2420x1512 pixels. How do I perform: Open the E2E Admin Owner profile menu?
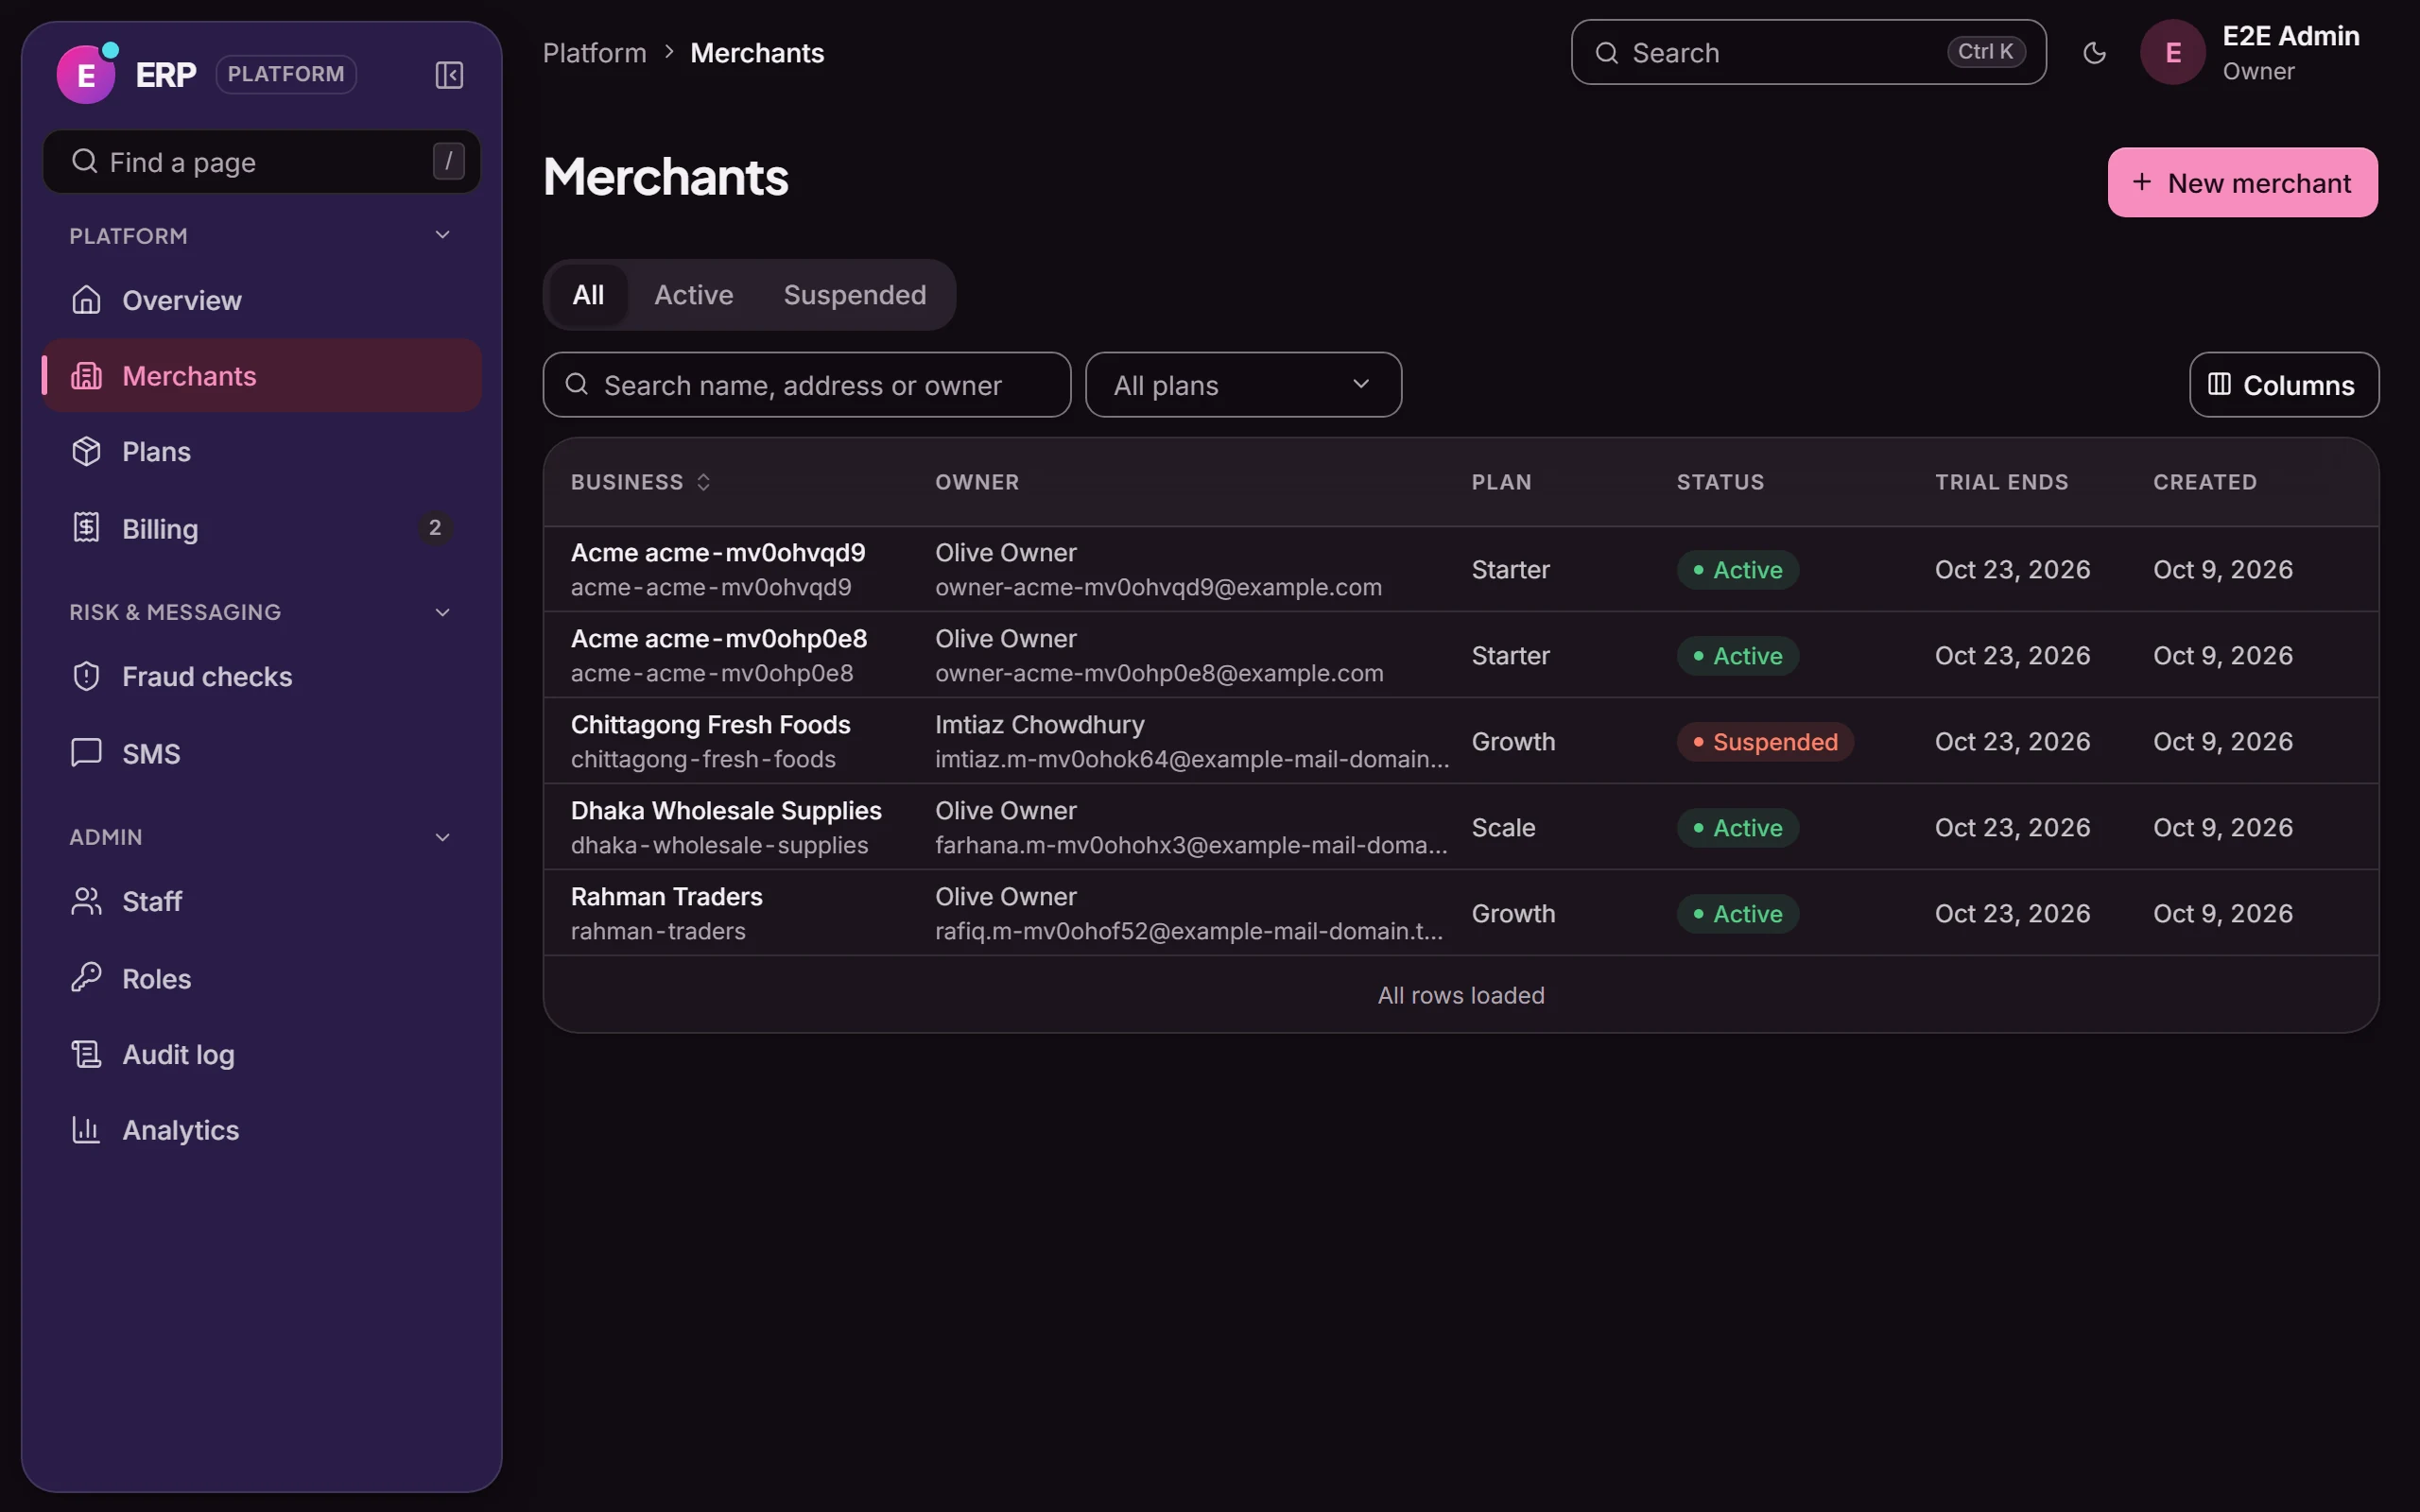point(2254,53)
